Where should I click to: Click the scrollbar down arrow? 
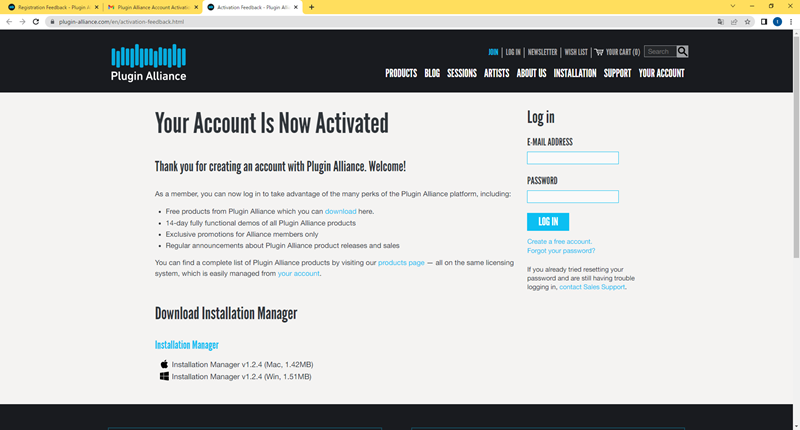click(x=796, y=426)
